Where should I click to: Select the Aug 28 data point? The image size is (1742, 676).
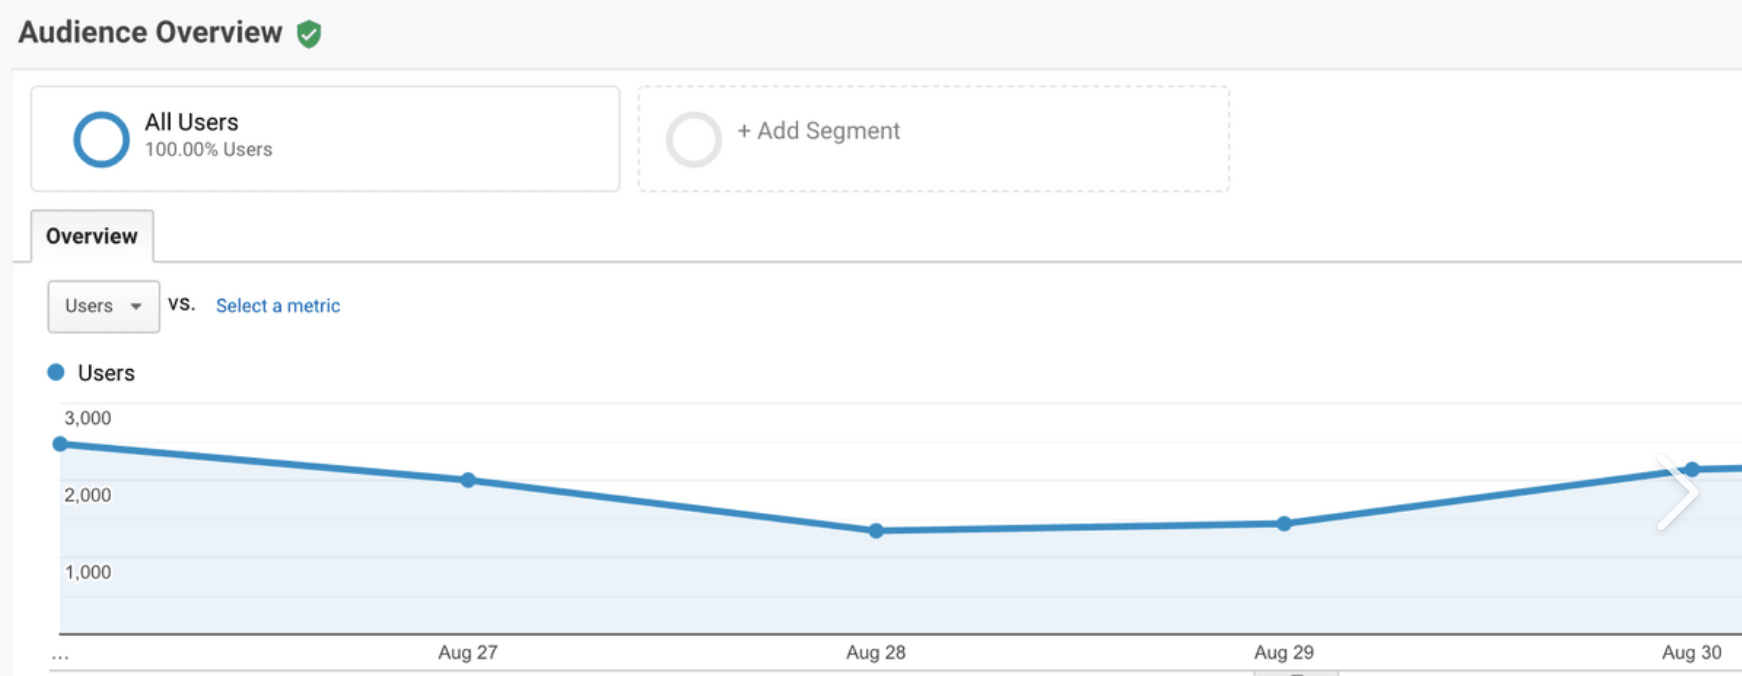876,531
